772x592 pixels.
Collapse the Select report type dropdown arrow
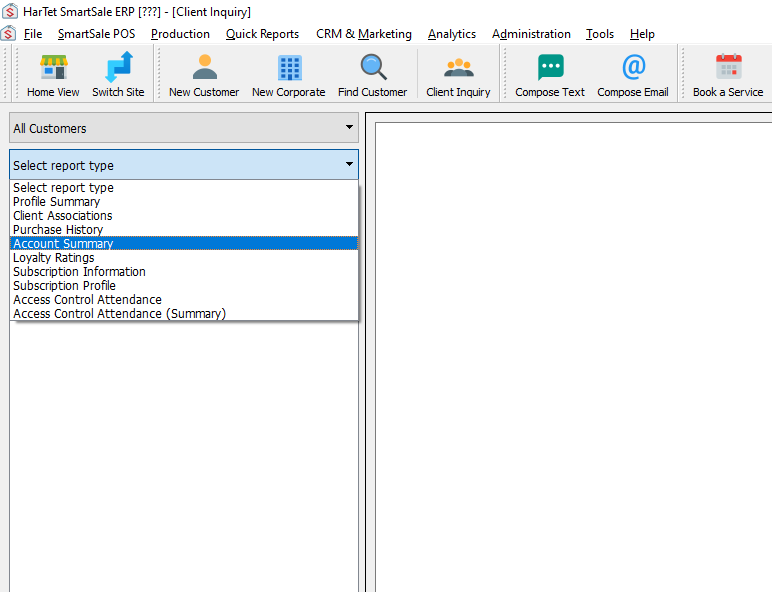349,165
